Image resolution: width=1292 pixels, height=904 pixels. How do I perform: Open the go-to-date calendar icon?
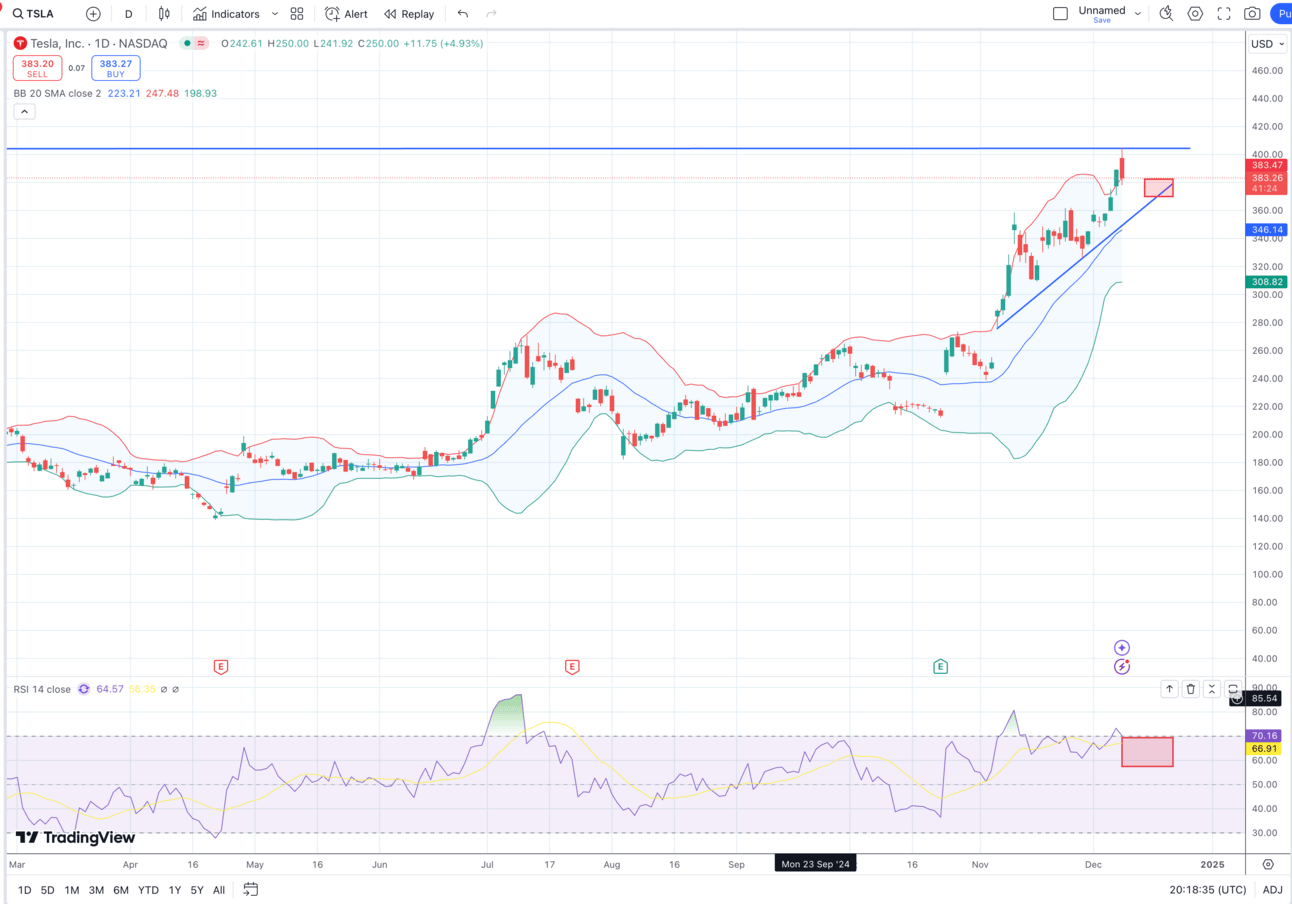pos(251,889)
